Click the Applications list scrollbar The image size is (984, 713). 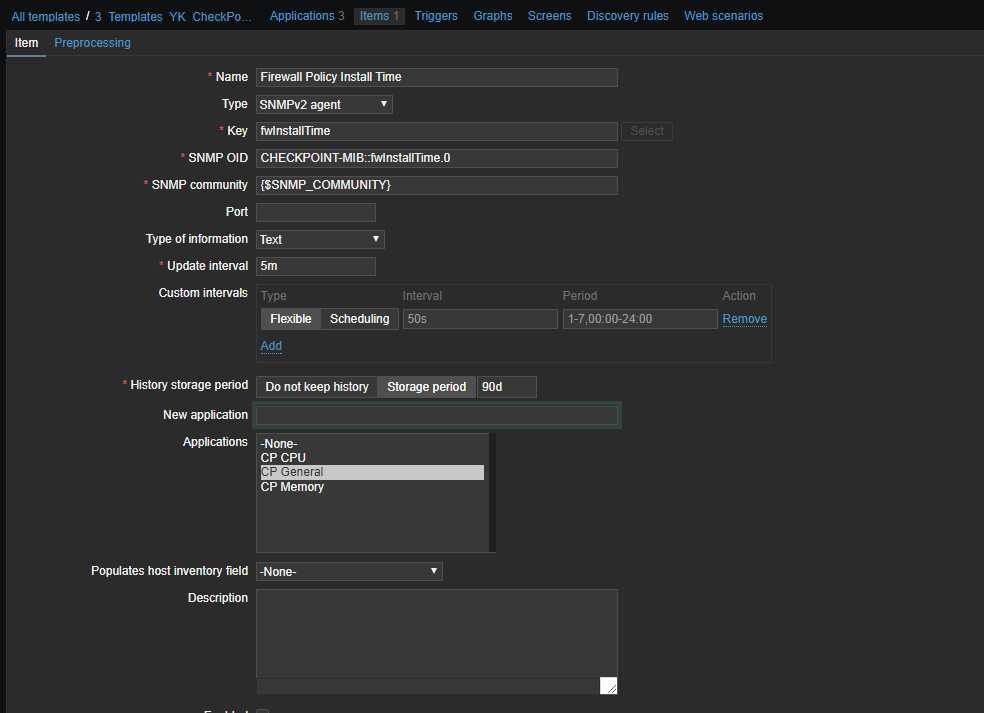[492, 492]
